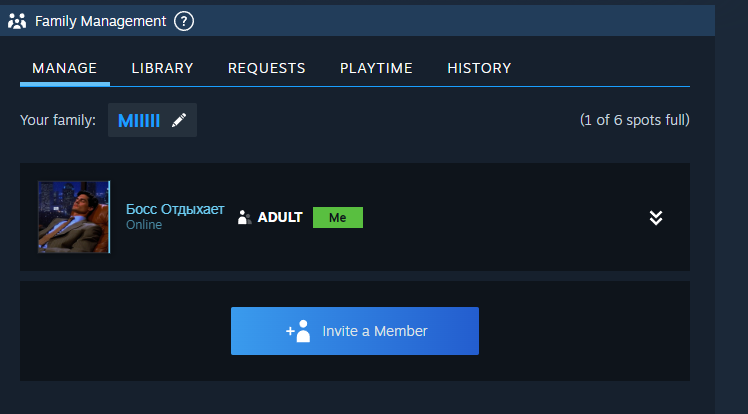The image size is (748, 414).
Task: Click the pencil icon to rename family
Action: (x=179, y=120)
